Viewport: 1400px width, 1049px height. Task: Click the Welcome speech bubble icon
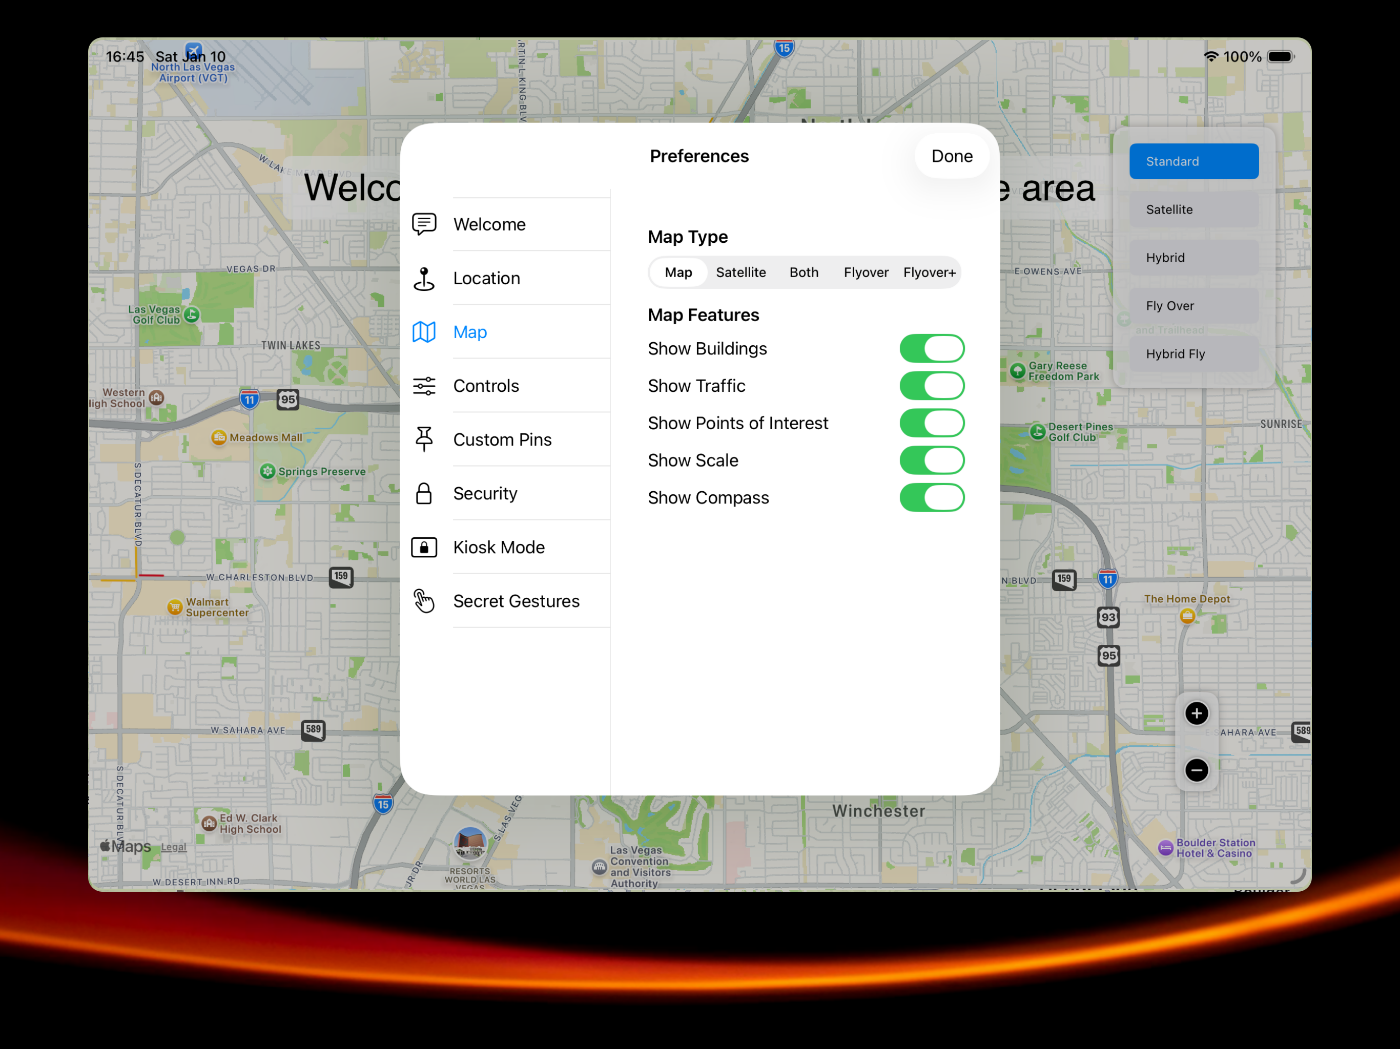(x=424, y=224)
